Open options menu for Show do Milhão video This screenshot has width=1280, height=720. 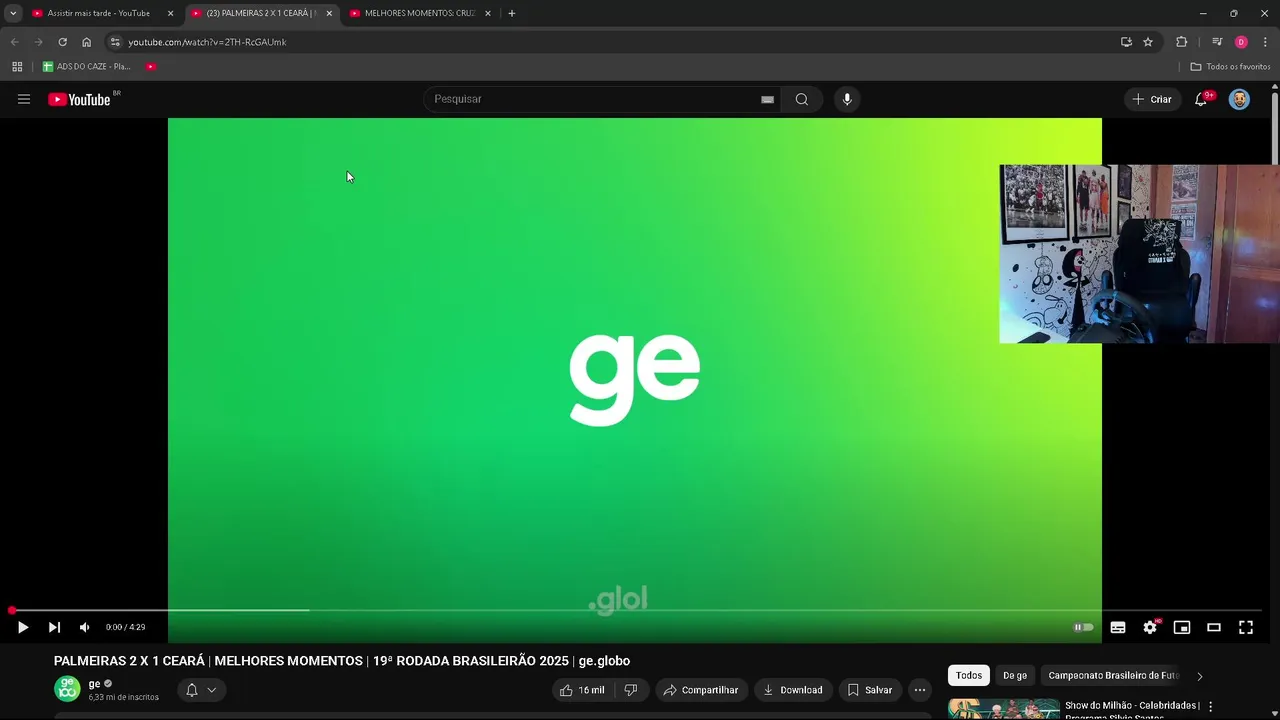(1211, 707)
